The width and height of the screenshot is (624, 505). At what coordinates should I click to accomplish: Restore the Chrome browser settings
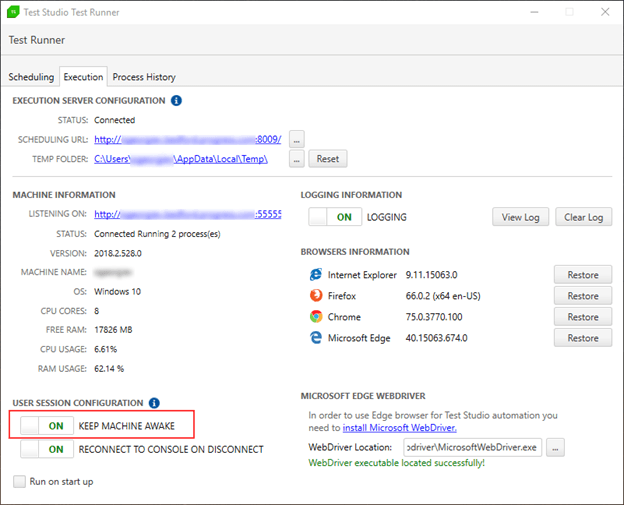pyautogui.click(x=583, y=317)
